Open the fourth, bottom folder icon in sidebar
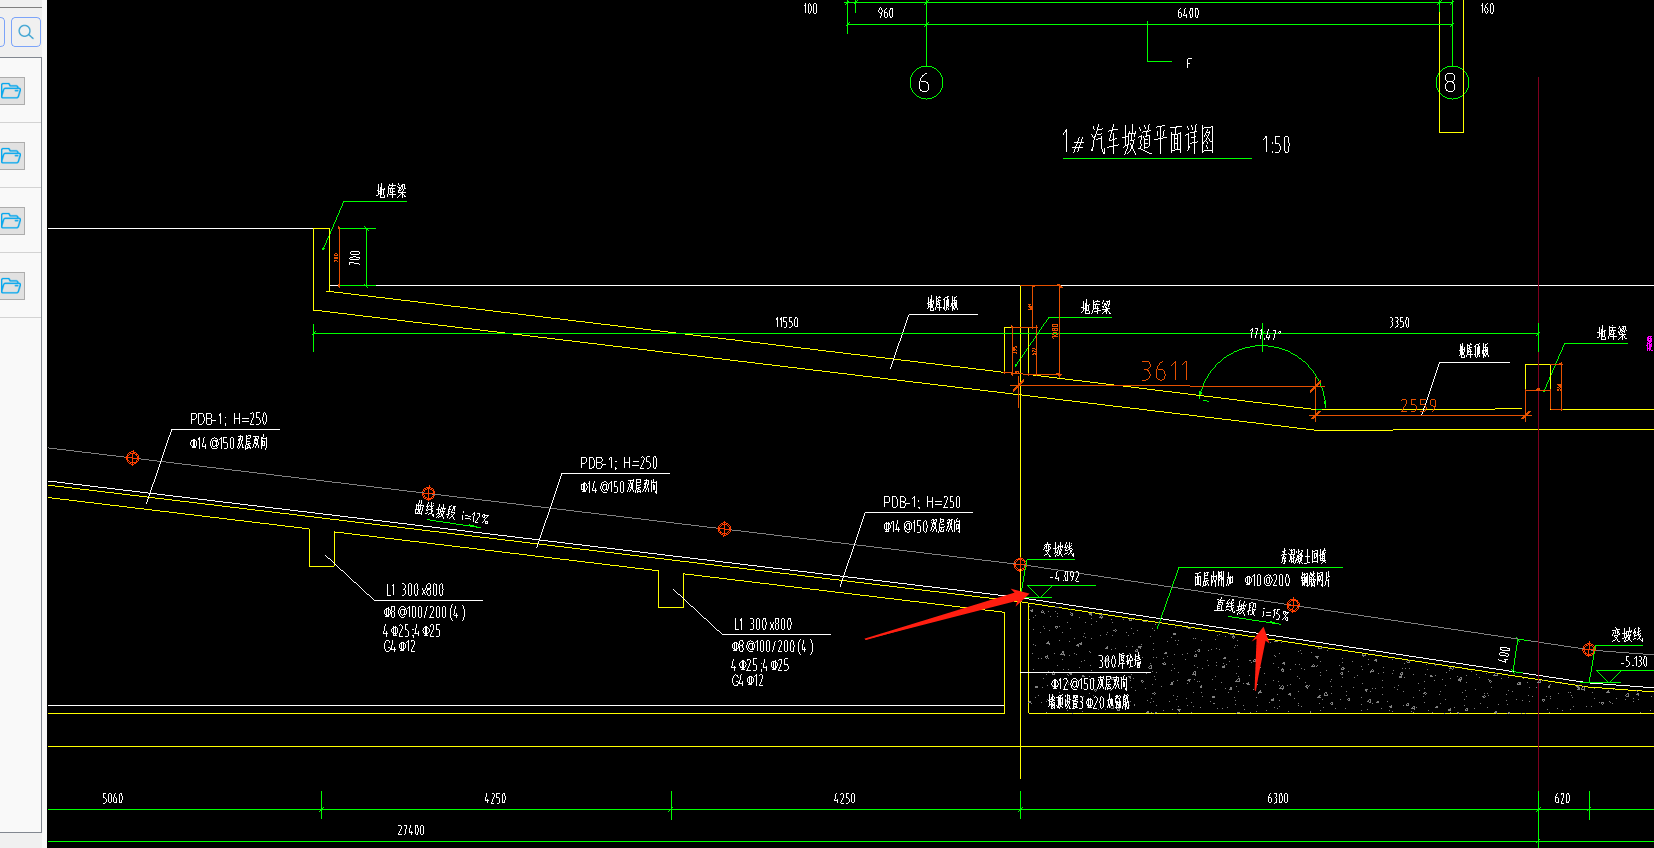The height and width of the screenshot is (848, 1654). pyautogui.click(x=11, y=286)
